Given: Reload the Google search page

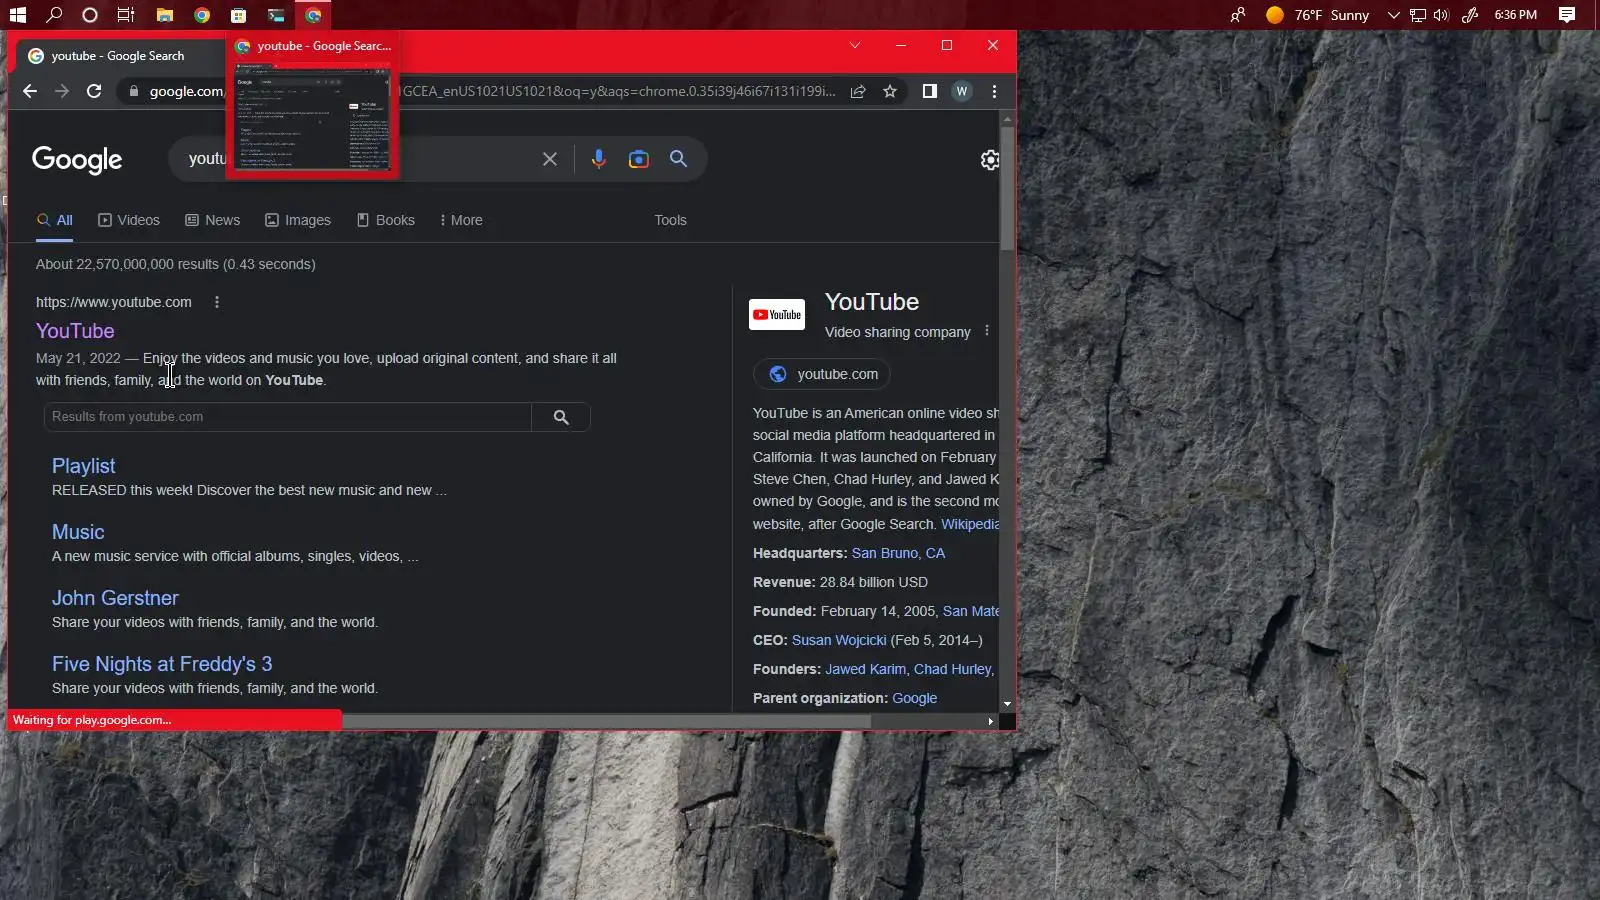Looking at the screenshot, I should pos(94,91).
